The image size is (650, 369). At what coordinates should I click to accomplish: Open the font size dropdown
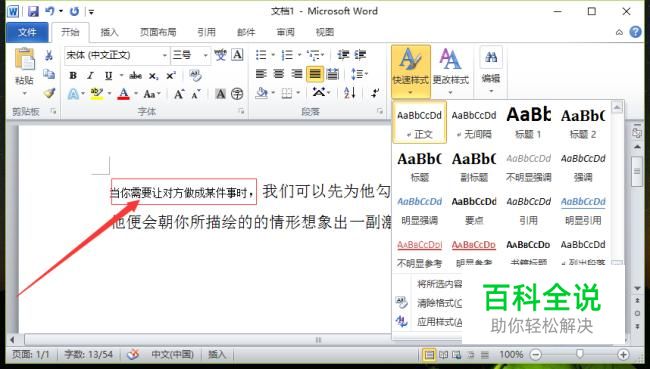[205, 55]
